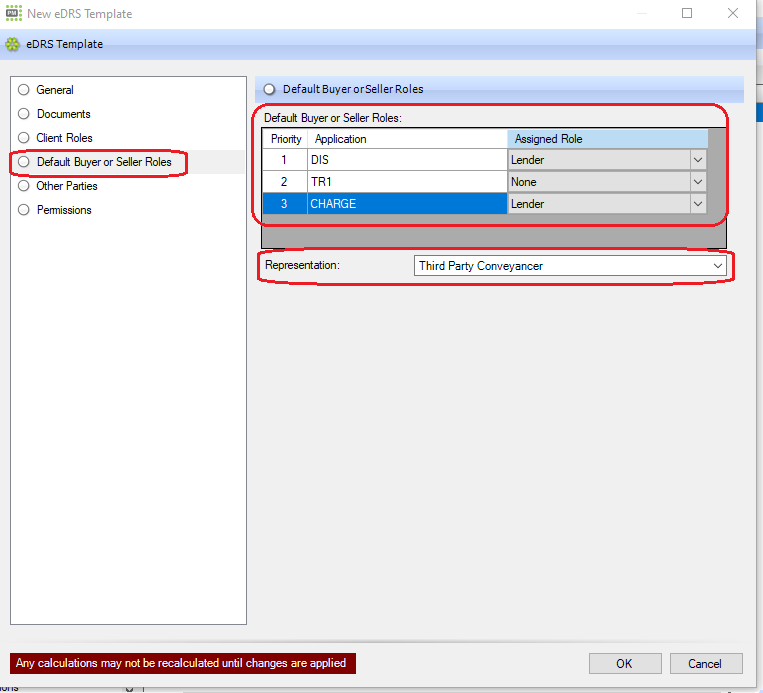Open the Assigned Role dropdown for TR1
Image resolution: width=763 pixels, height=693 pixels.
pyautogui.click(x=698, y=182)
